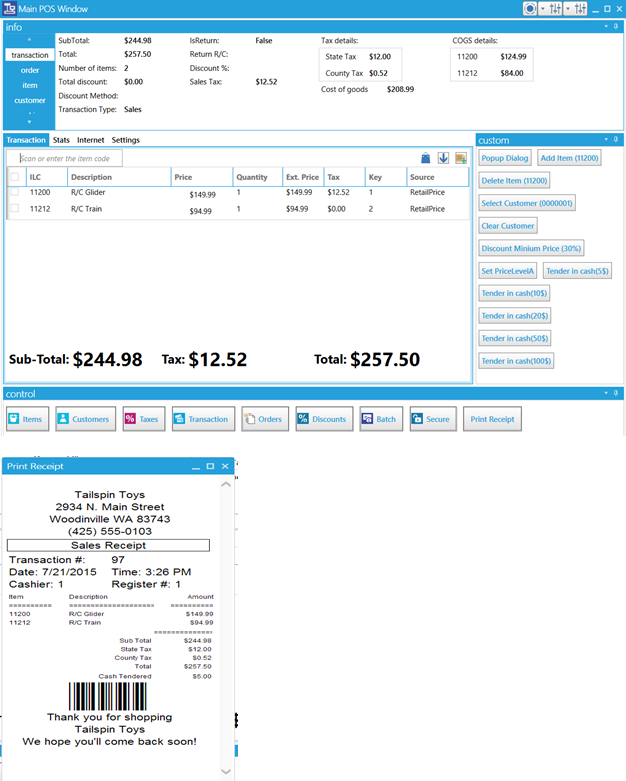Switch to the Stats tab
Viewport: 626px width, 781px height.
61,140
